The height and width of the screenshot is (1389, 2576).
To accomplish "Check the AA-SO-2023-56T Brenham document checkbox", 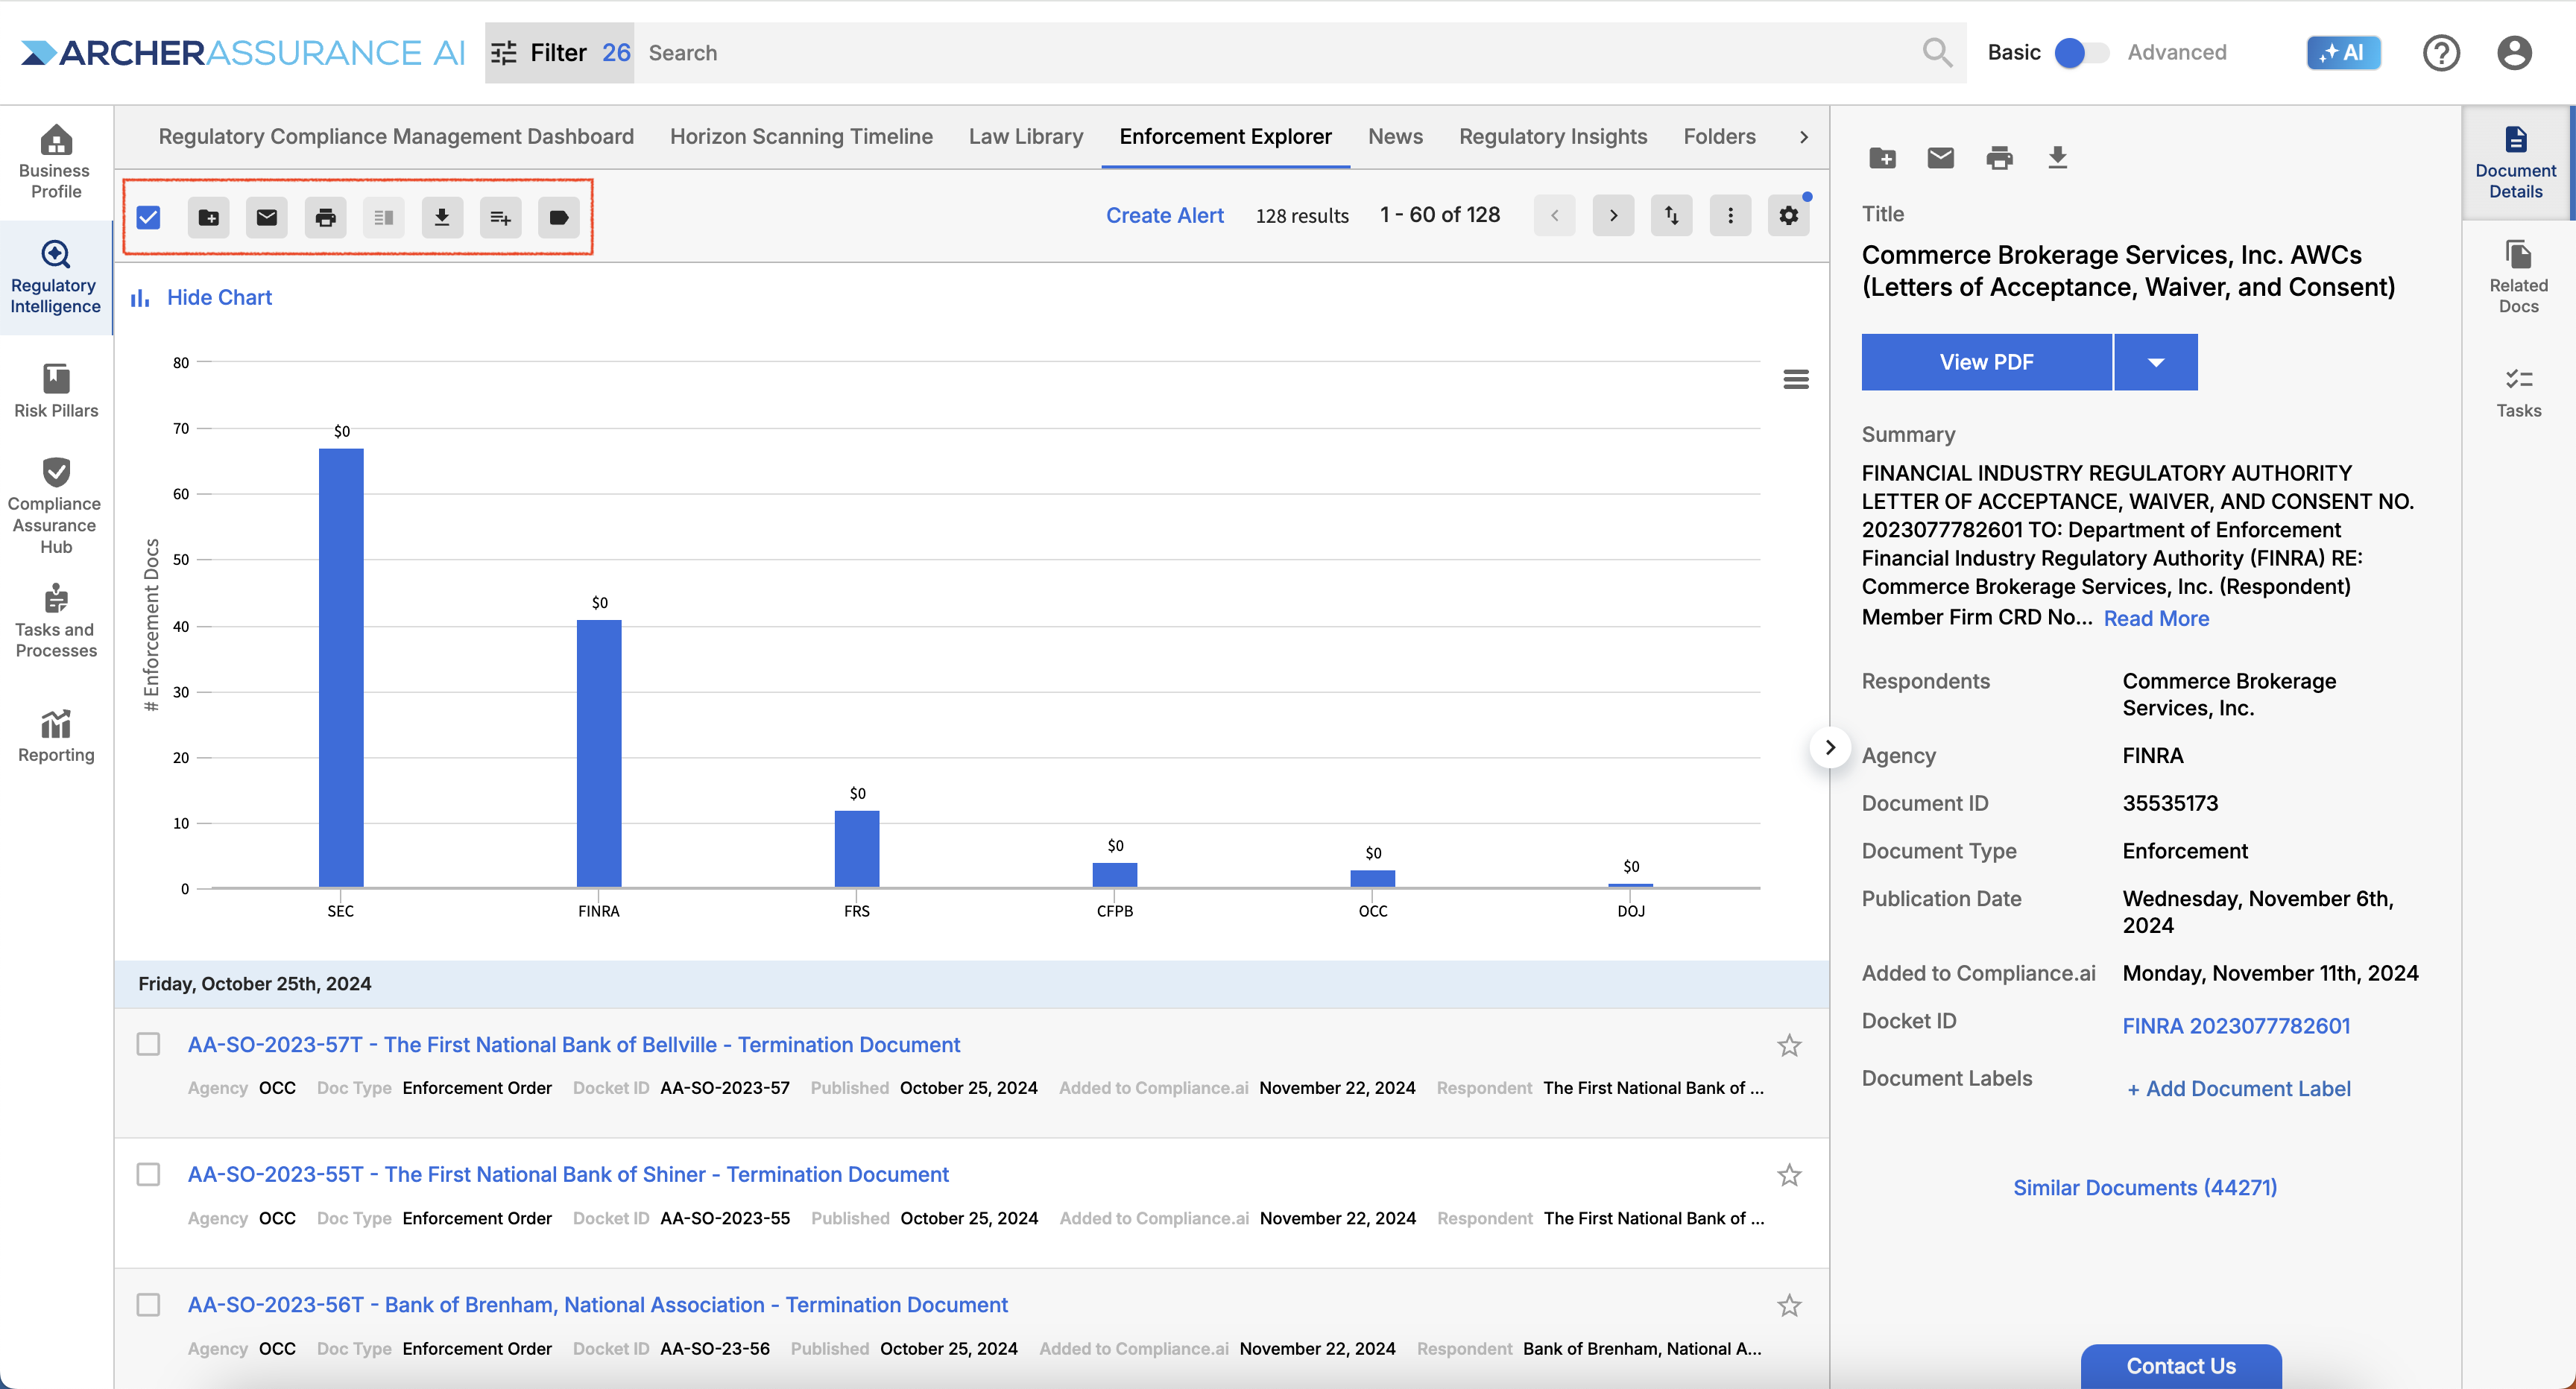I will 149,1304.
